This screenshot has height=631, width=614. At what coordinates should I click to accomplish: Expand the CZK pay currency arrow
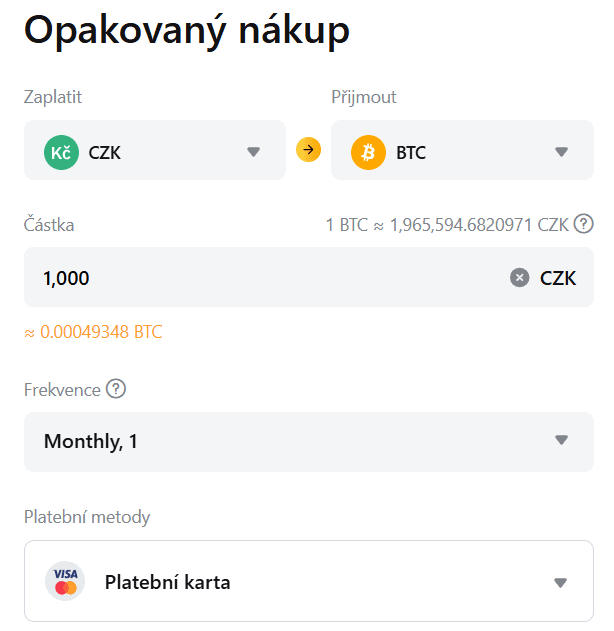coord(253,152)
